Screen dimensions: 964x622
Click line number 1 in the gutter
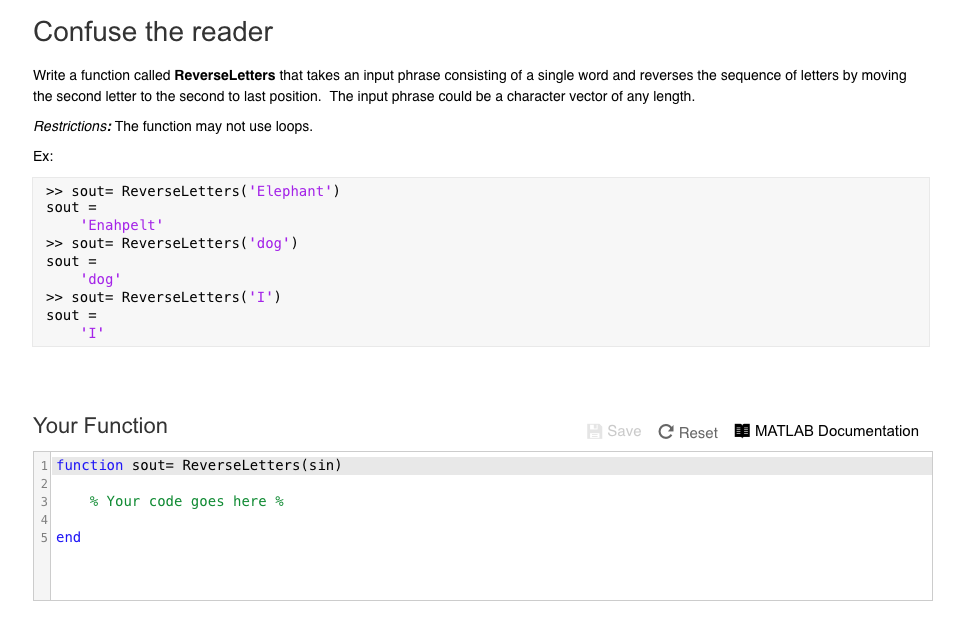point(44,465)
